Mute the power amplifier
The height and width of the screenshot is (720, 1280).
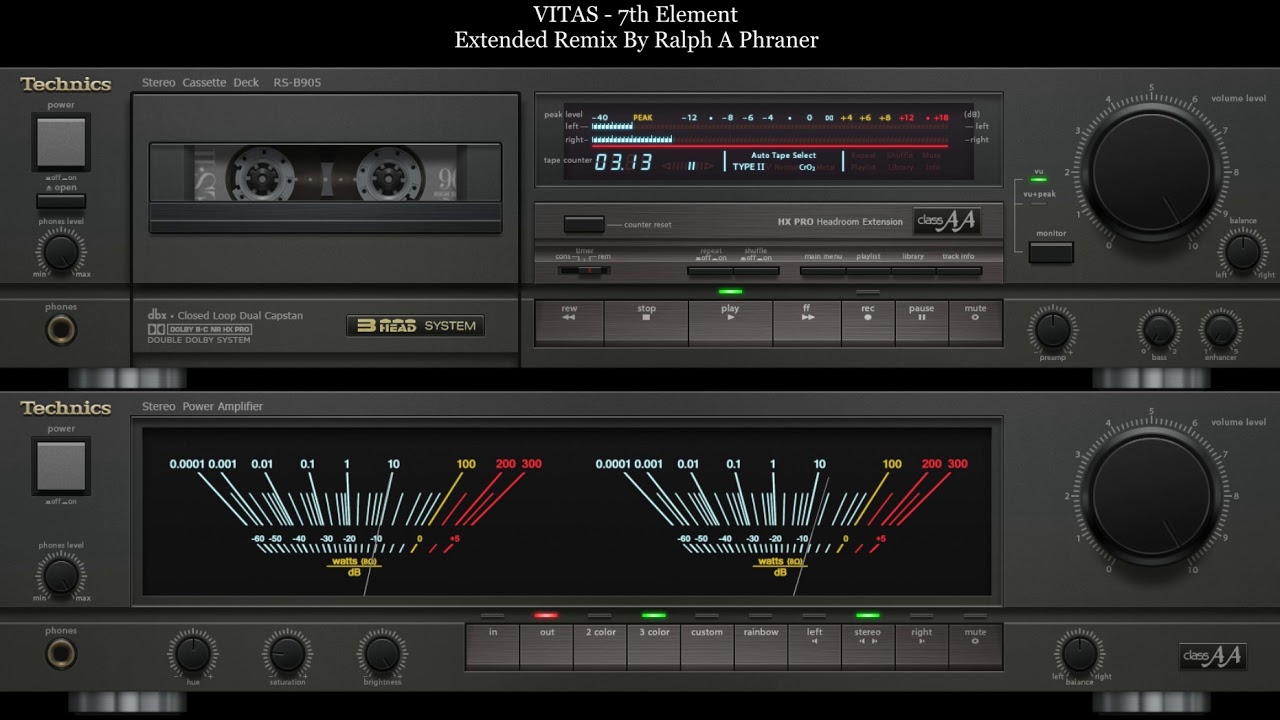click(975, 646)
